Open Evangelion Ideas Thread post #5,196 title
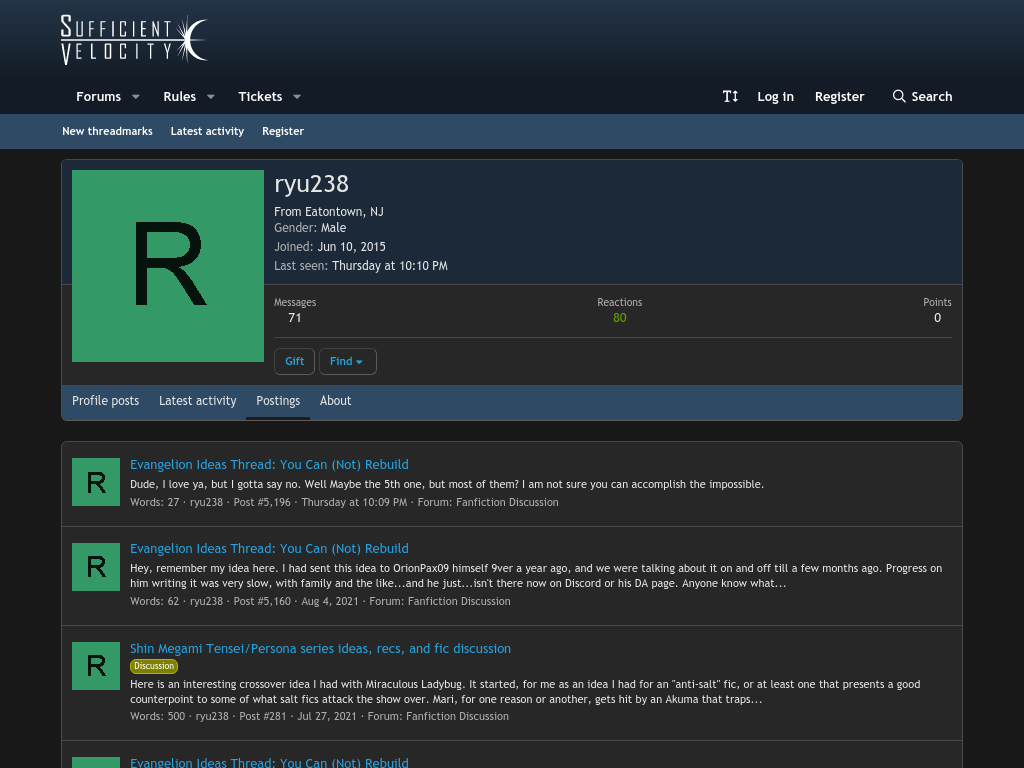 pos(269,464)
